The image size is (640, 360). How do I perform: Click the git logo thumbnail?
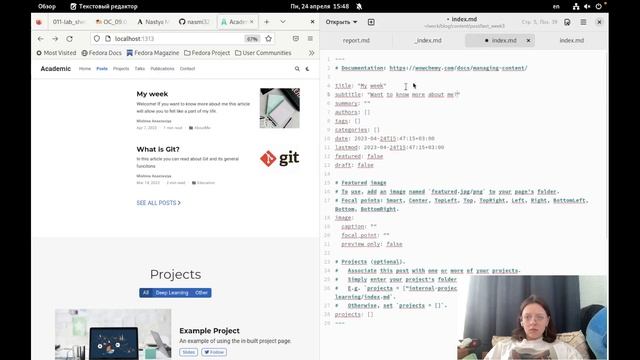(x=280, y=158)
